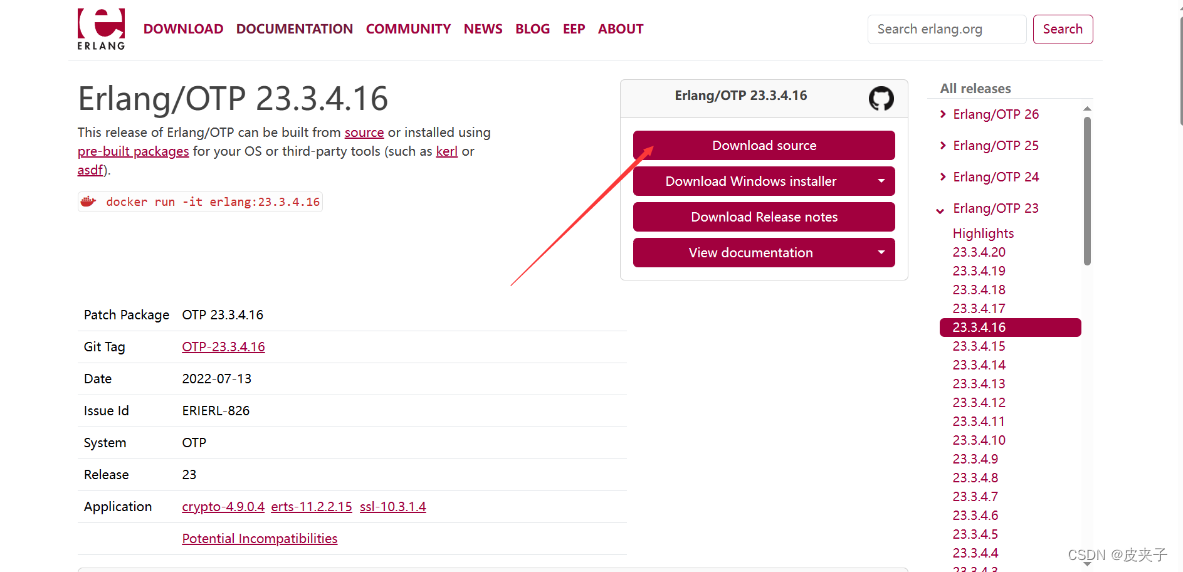Select release 23.3.4.19
1183x572 pixels.
pos(979,271)
